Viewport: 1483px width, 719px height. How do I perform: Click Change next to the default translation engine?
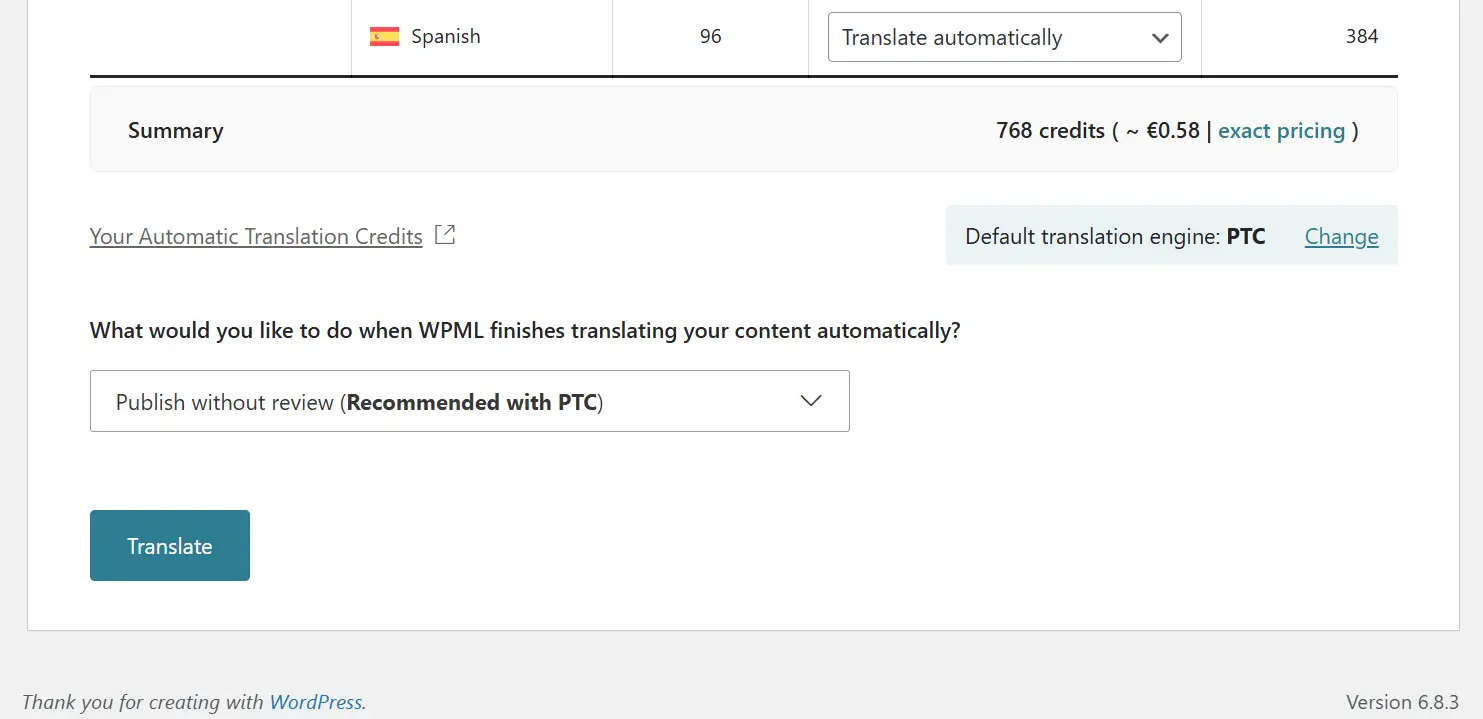pos(1341,236)
